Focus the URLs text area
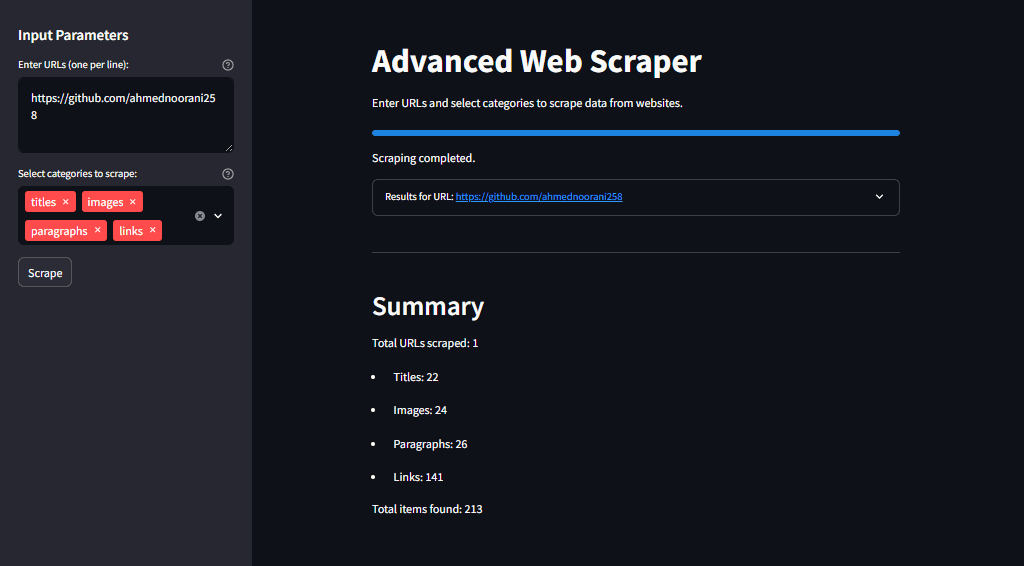This screenshot has height=566, width=1024. (x=126, y=115)
